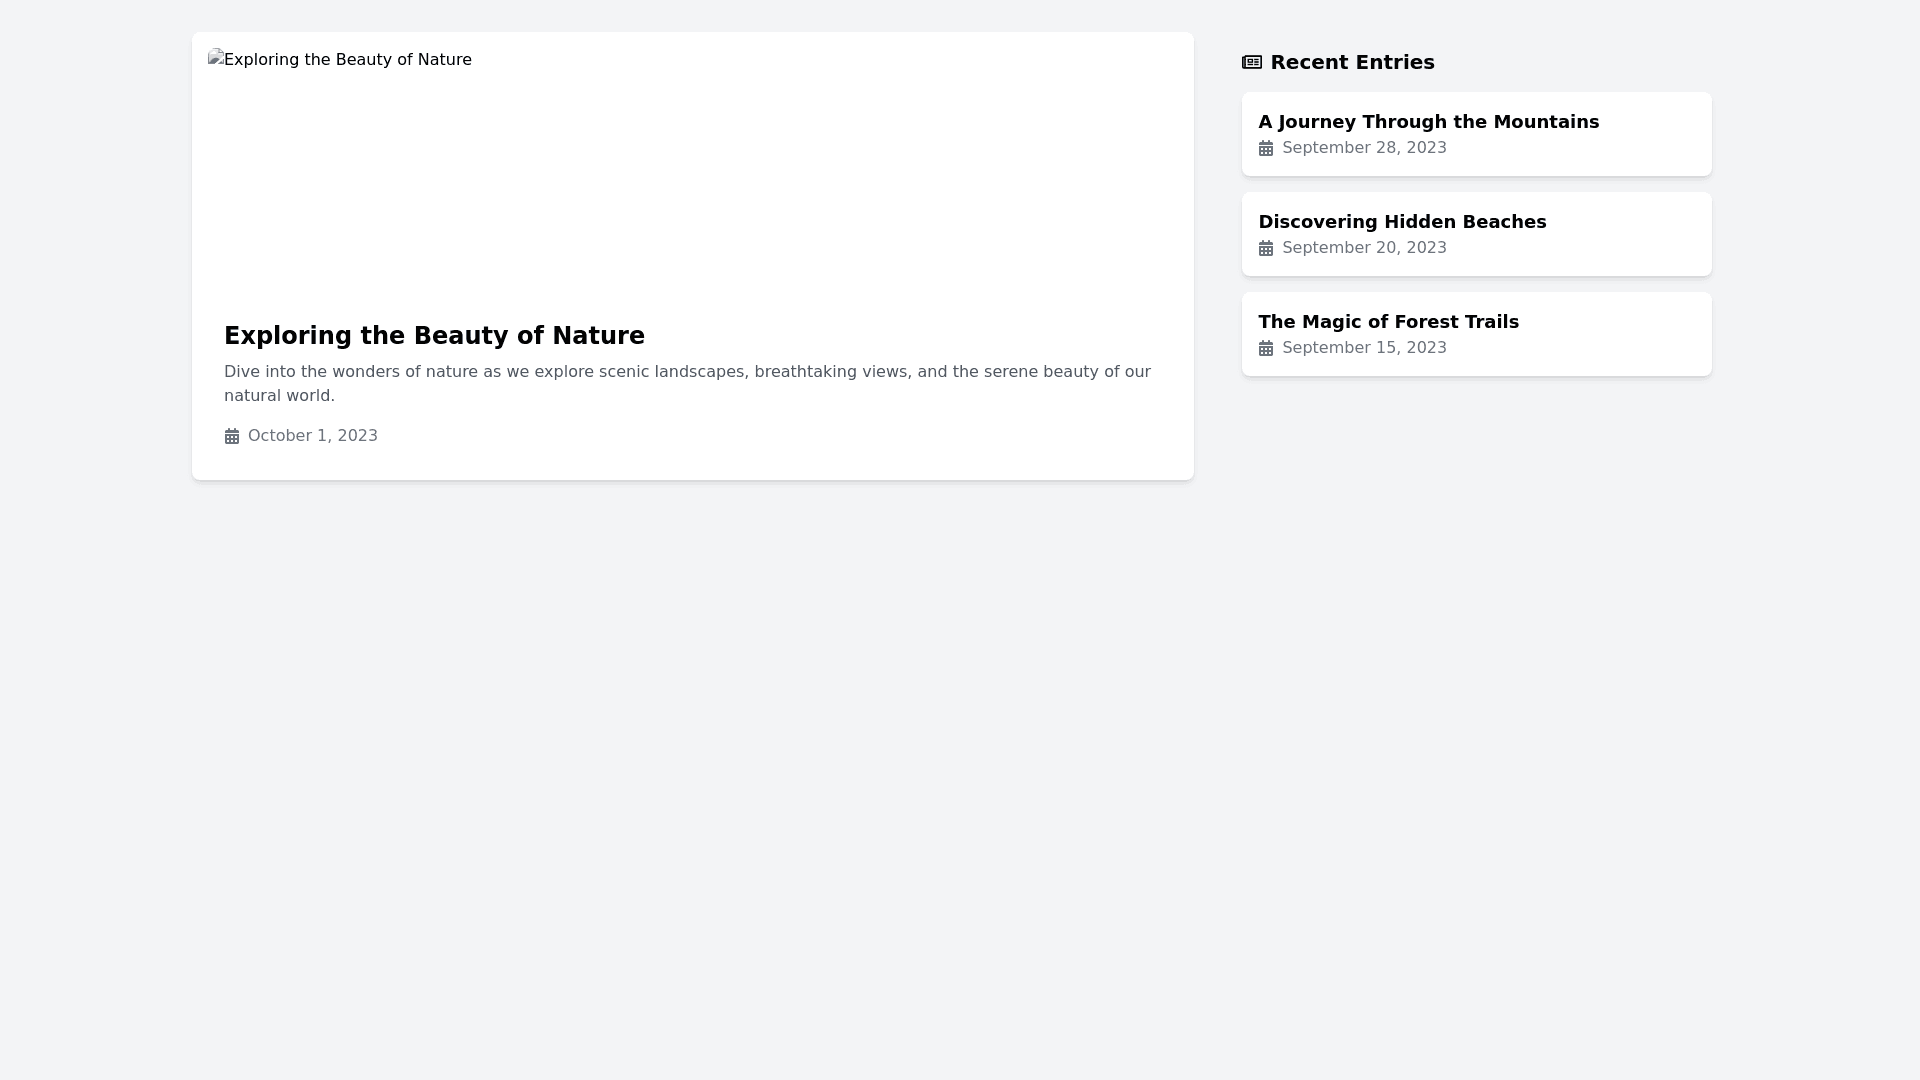Click the newspaper icon beside Recent Entries

[x=1251, y=62]
